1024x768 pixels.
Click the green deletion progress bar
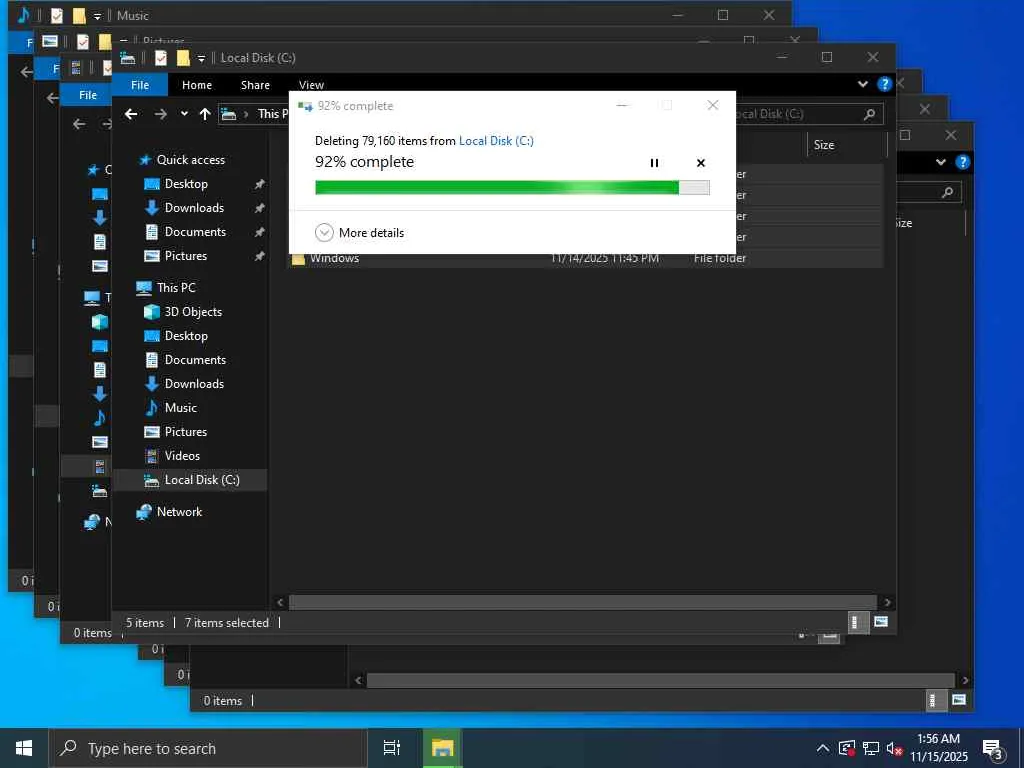click(x=512, y=188)
